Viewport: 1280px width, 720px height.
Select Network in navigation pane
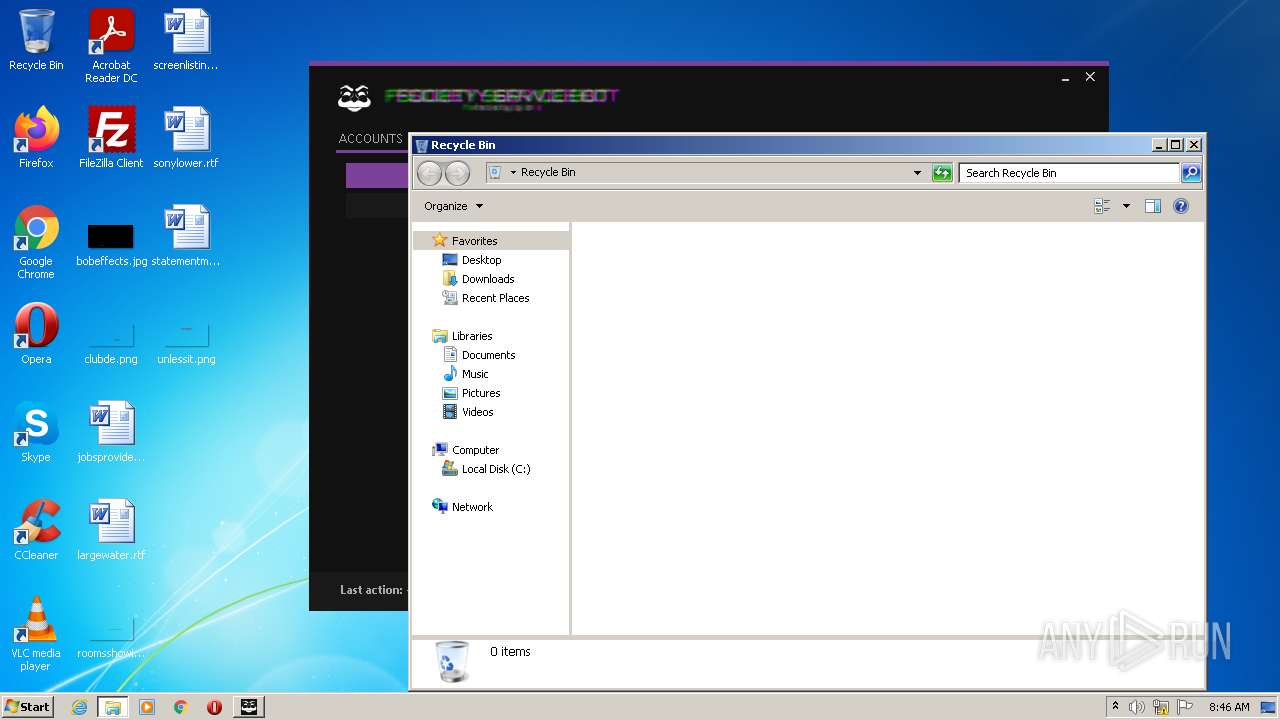point(472,507)
